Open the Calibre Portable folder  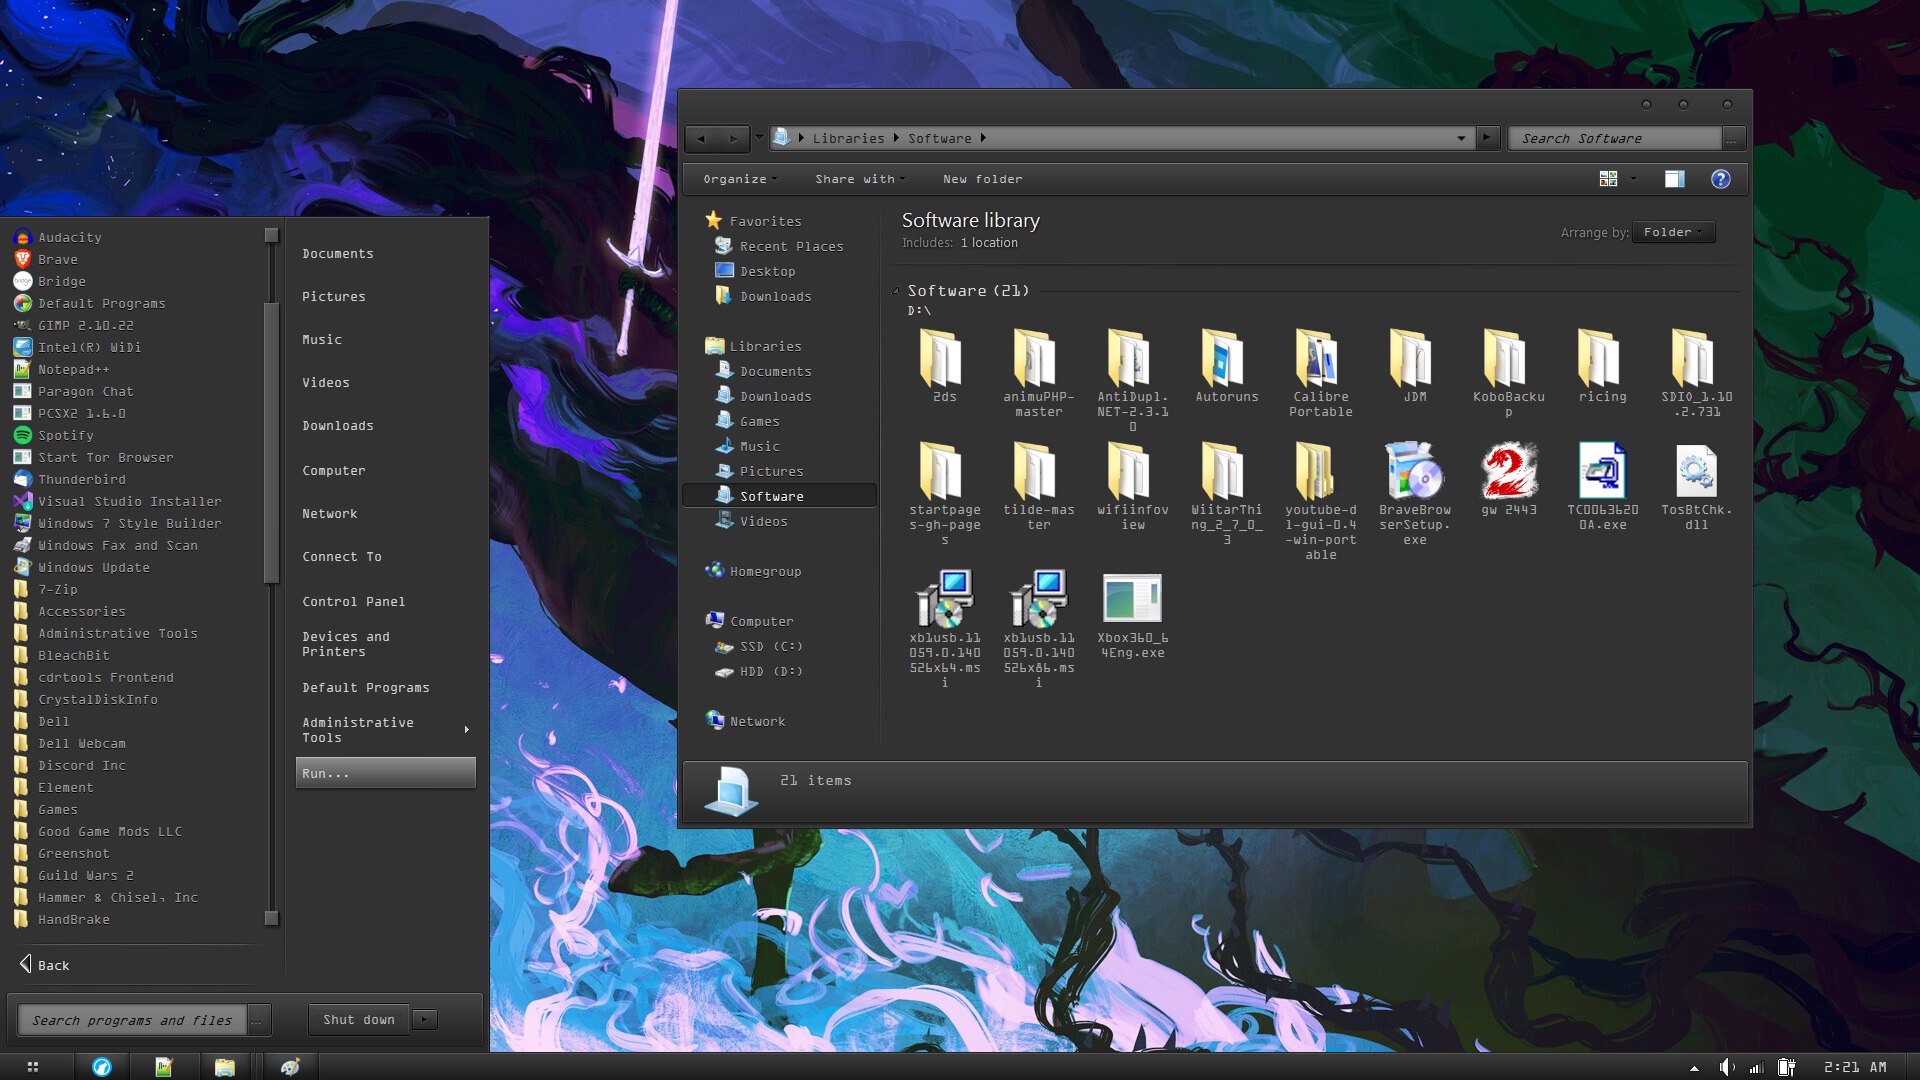point(1320,372)
